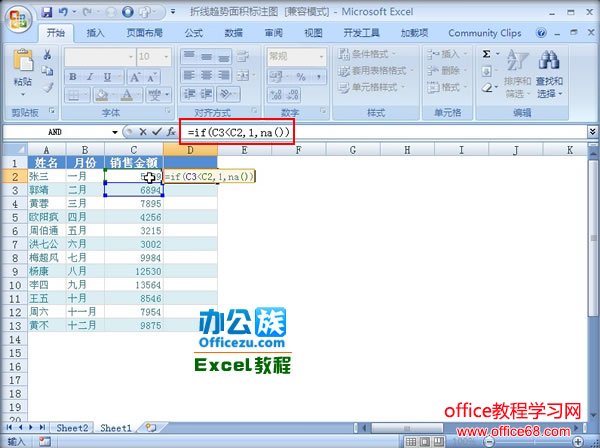Click the Paste icon

[23, 61]
